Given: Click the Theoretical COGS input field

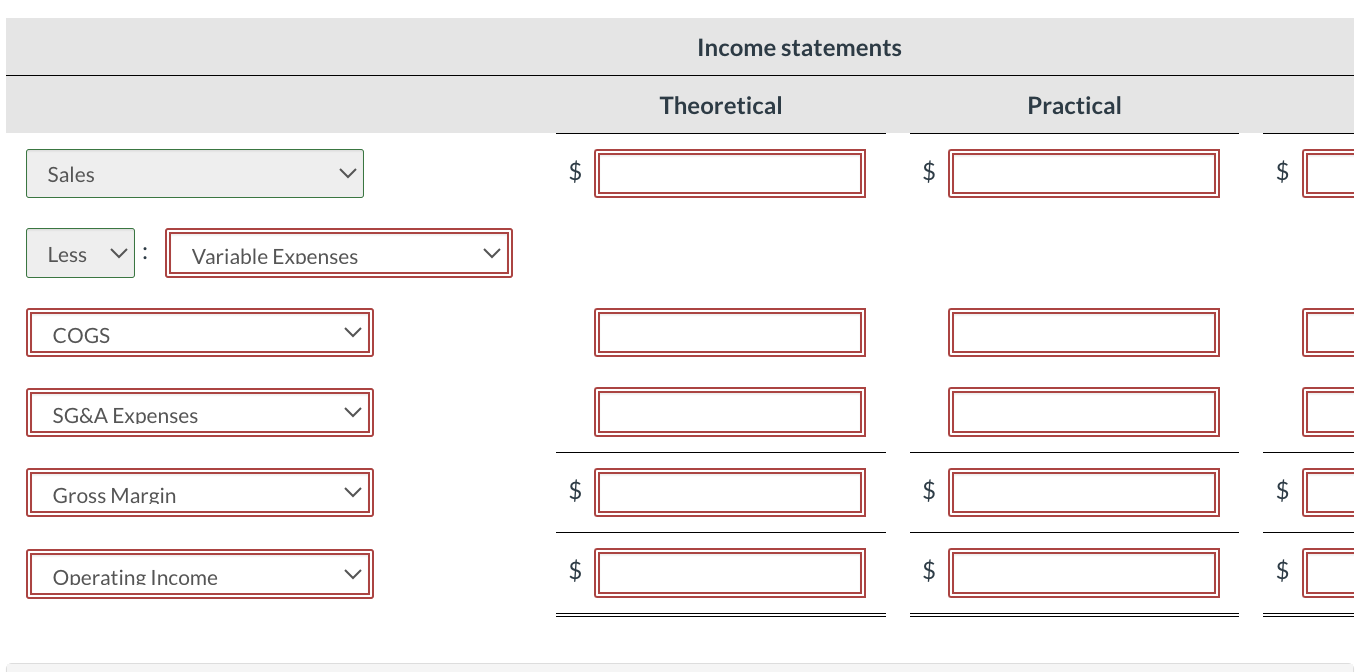Looking at the screenshot, I should (x=730, y=333).
